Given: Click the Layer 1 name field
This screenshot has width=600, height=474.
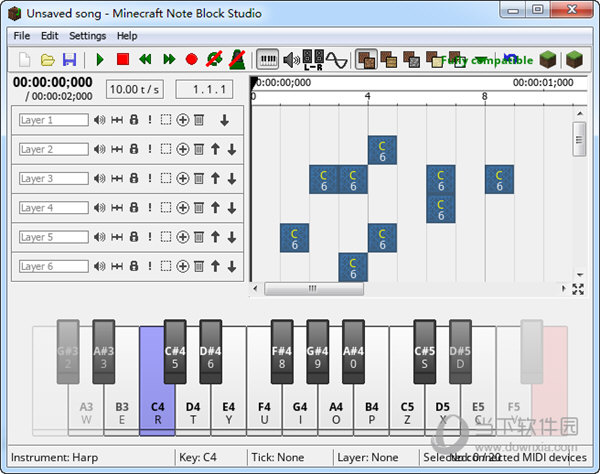Looking at the screenshot, I should [x=54, y=120].
